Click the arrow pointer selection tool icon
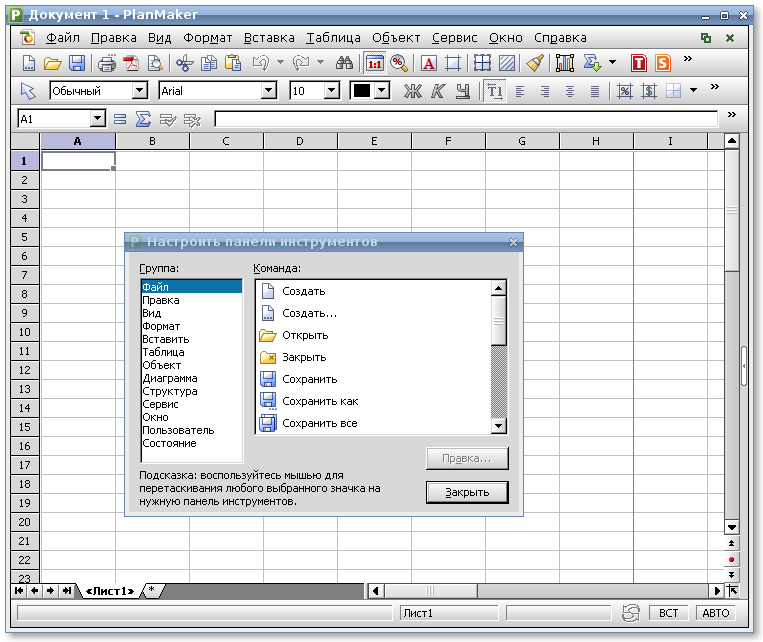The width and height of the screenshot is (763, 642). [28, 91]
